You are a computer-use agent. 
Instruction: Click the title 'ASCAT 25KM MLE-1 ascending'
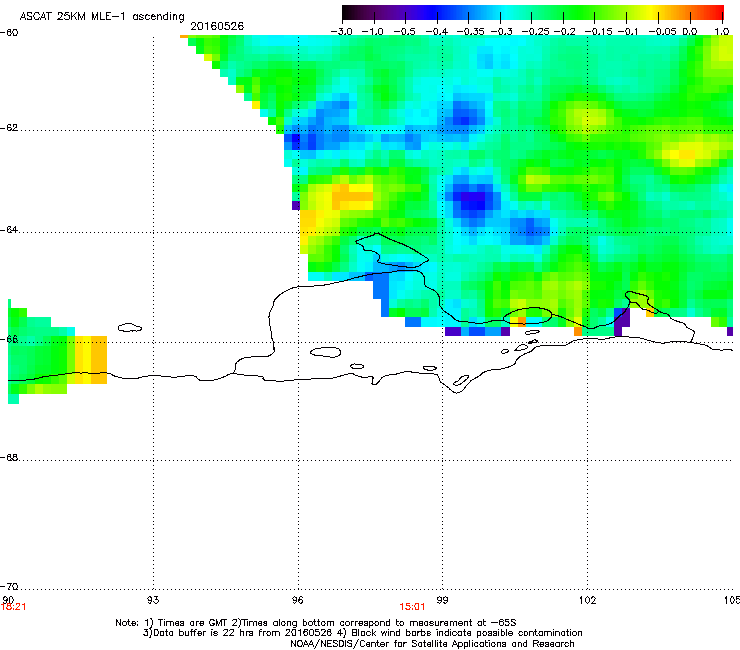click(x=102, y=17)
